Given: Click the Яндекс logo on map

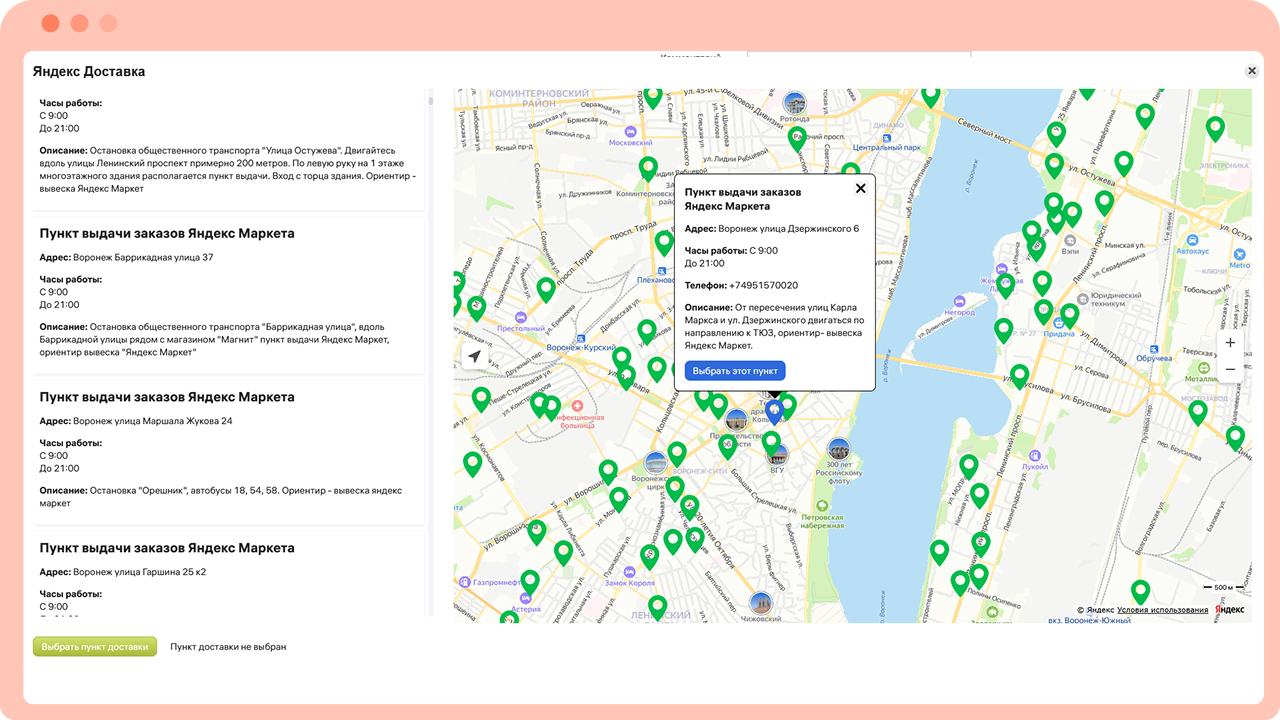Looking at the screenshot, I should point(1230,610).
